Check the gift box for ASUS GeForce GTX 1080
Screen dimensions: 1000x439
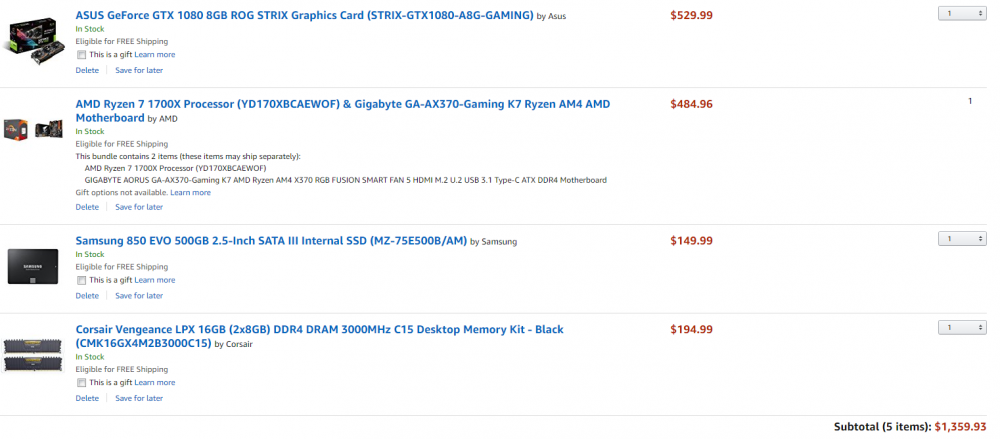tap(81, 55)
